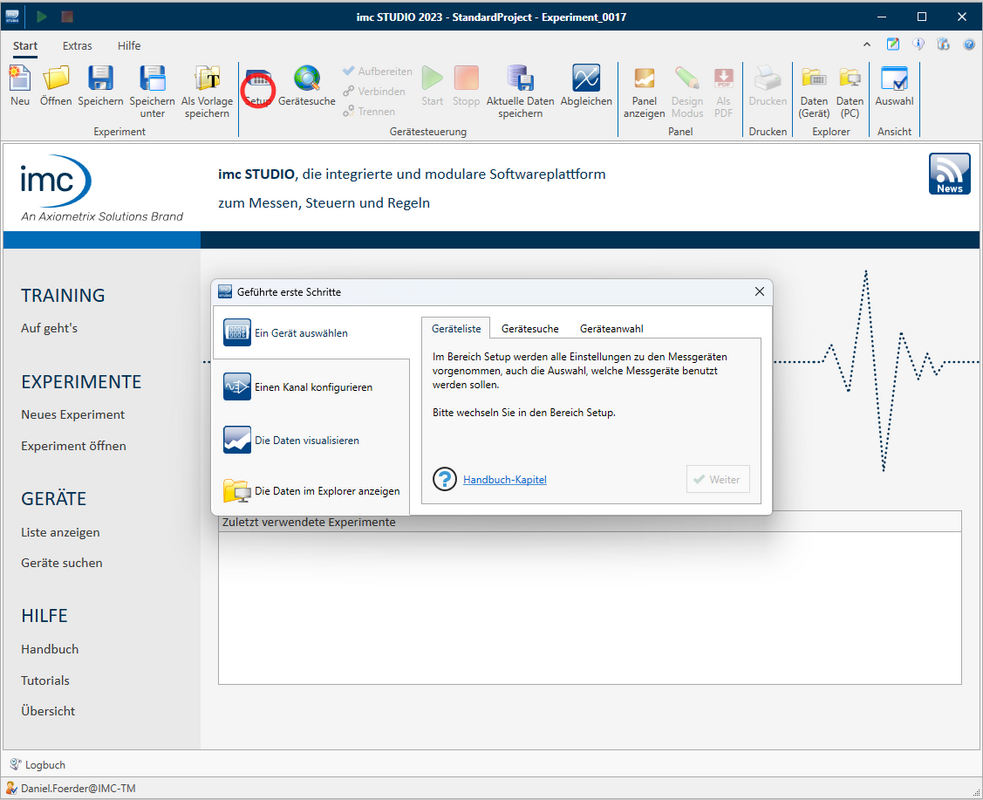The width and height of the screenshot is (983, 800).
Task: Click Als Vorlage speichern icon
Action: click(207, 80)
